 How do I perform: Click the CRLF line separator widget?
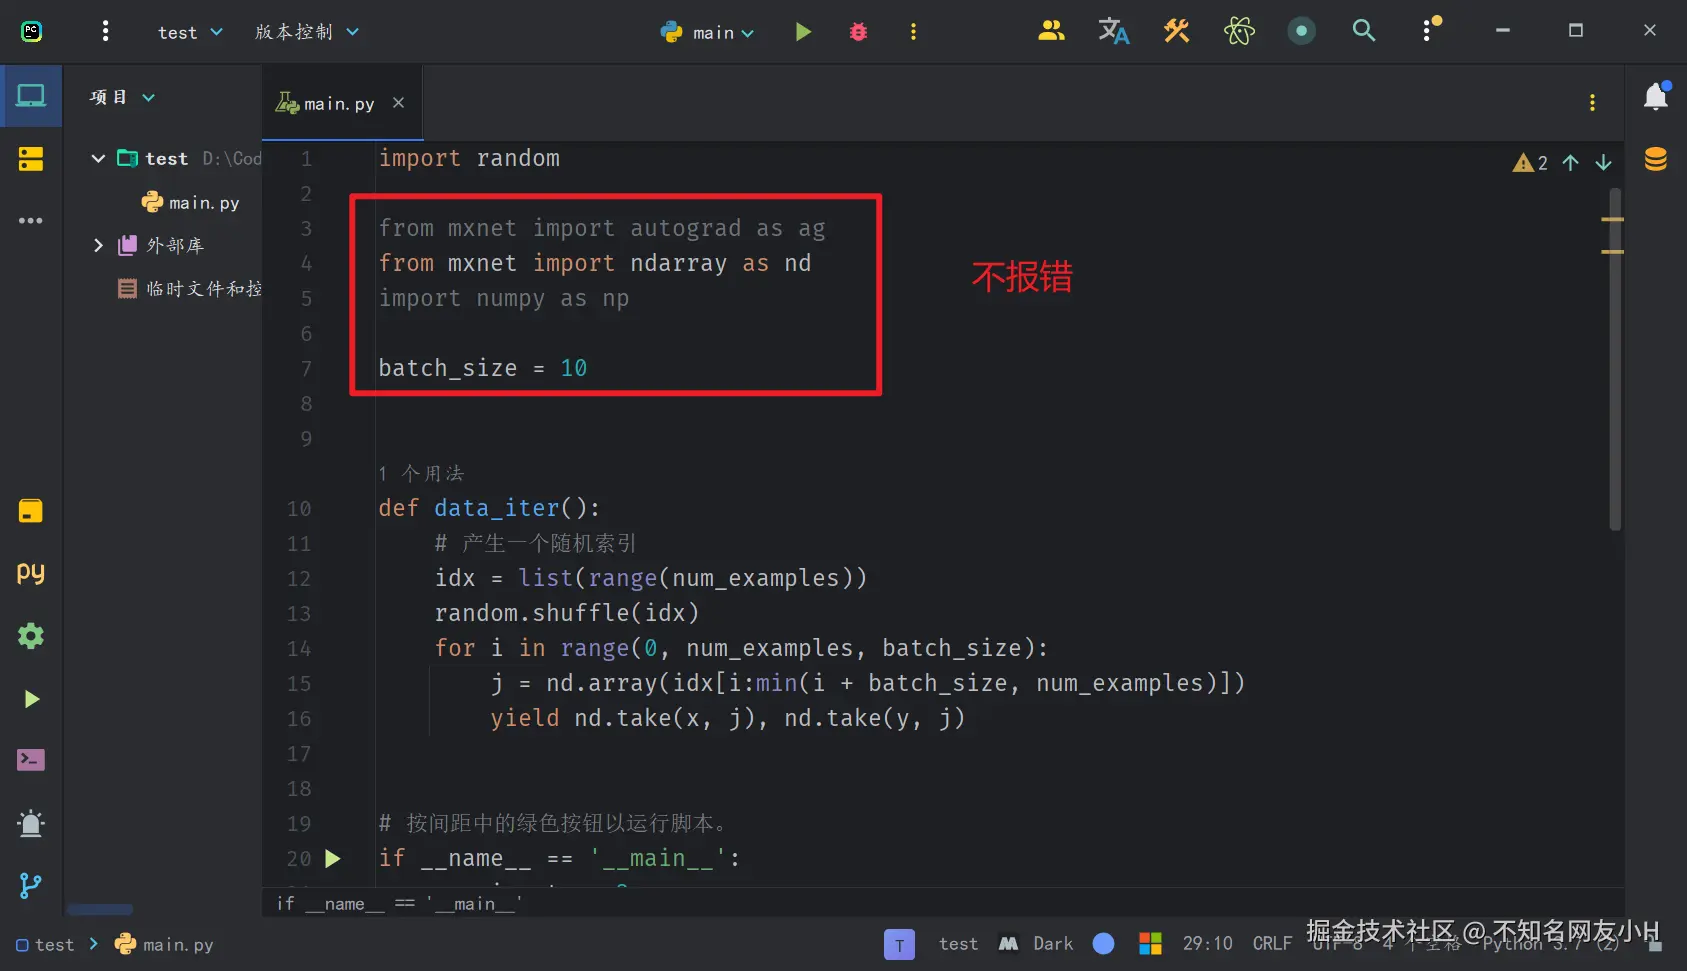click(1272, 944)
